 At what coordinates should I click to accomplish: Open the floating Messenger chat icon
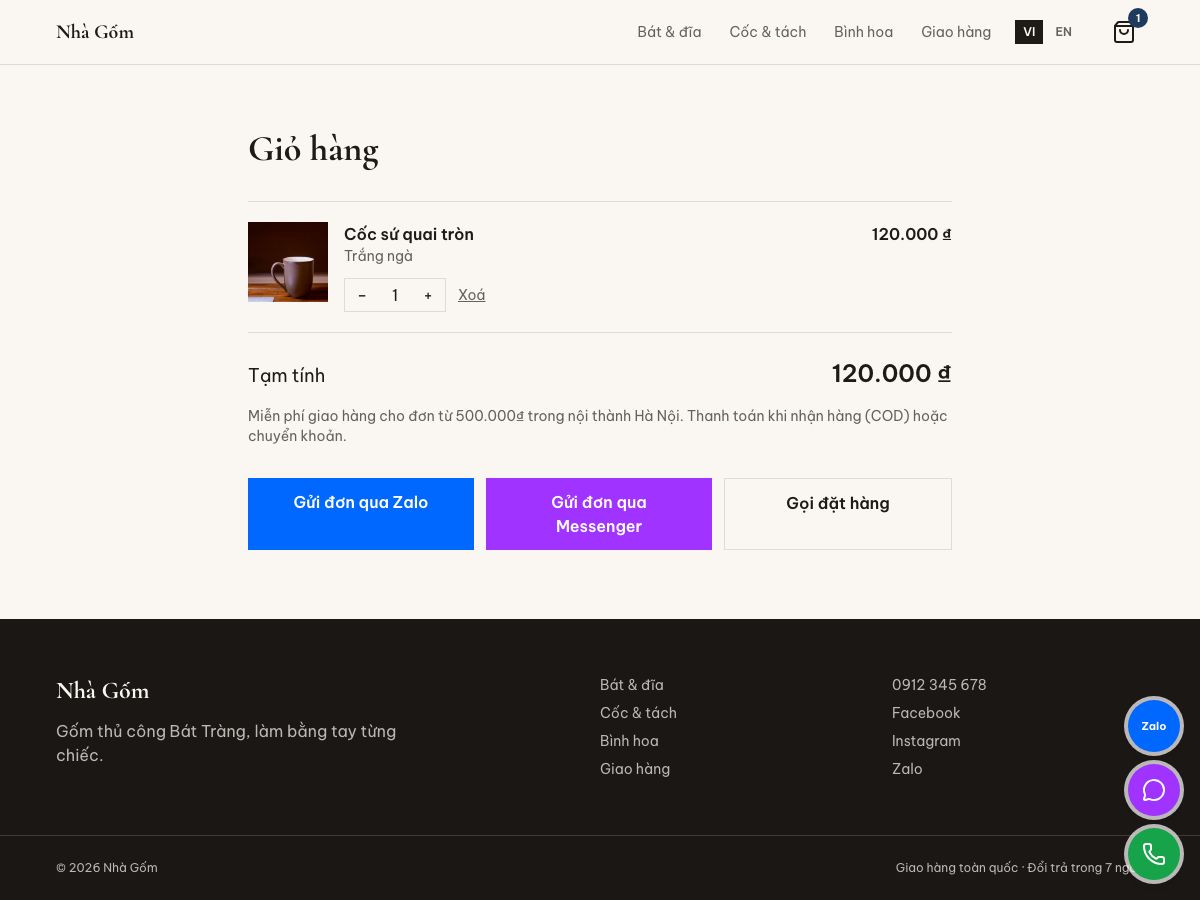[1154, 790]
